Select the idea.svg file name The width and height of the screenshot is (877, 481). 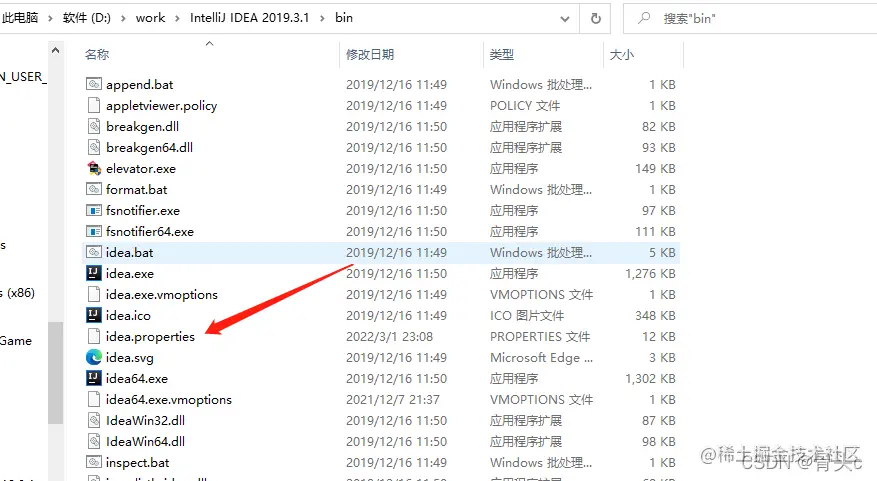(x=130, y=358)
